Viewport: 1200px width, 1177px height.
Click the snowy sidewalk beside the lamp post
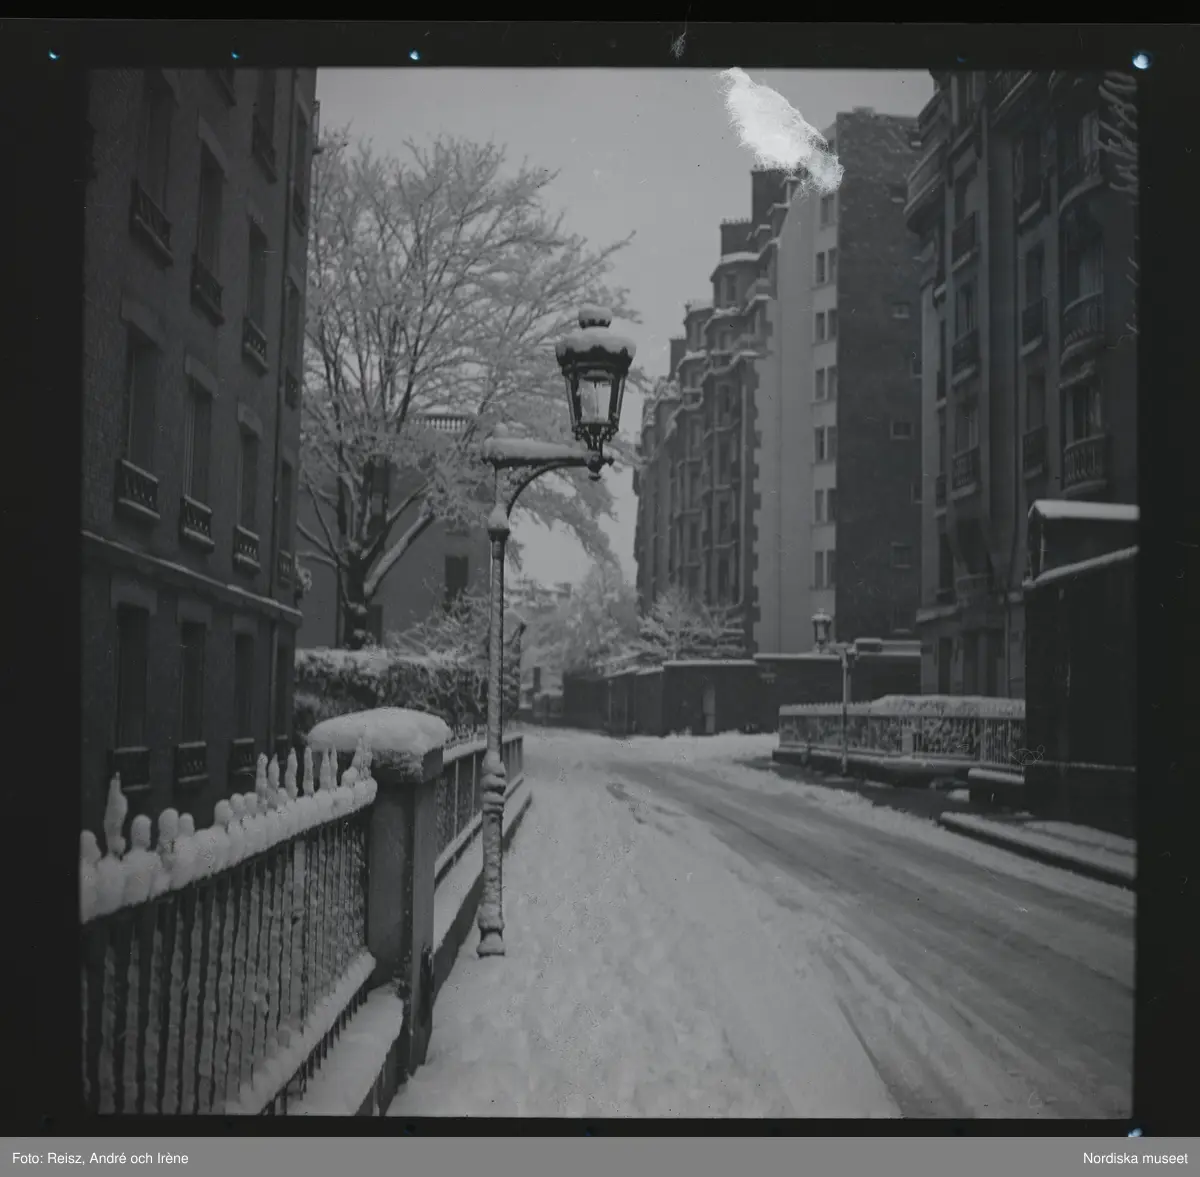pos(600,950)
